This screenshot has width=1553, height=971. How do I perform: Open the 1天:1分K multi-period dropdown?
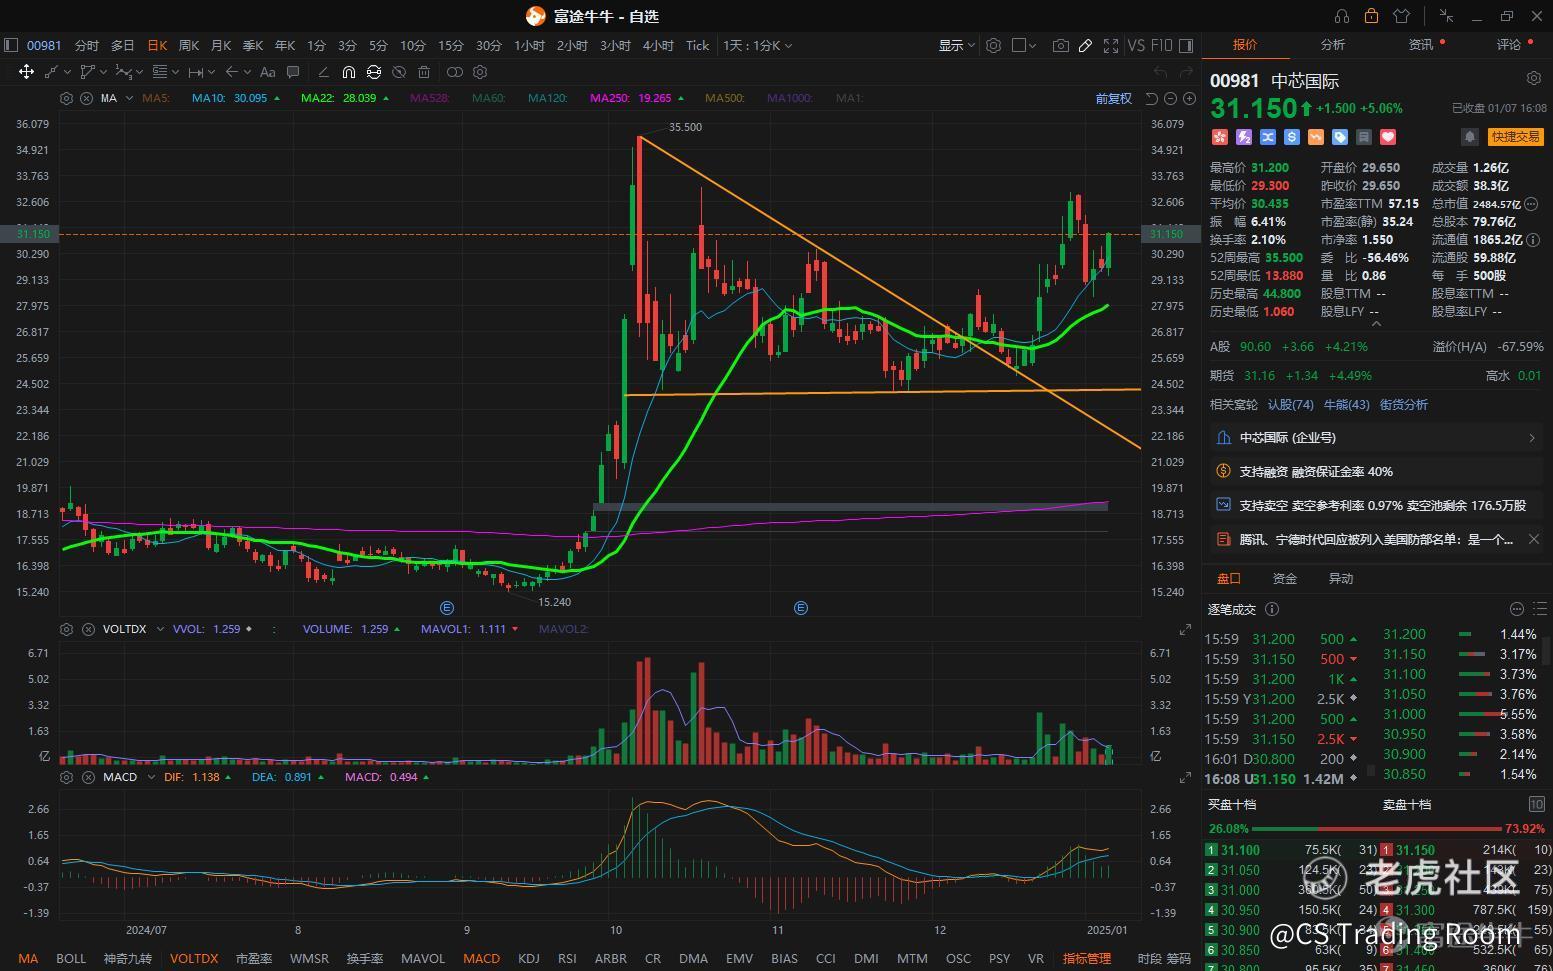pos(758,45)
